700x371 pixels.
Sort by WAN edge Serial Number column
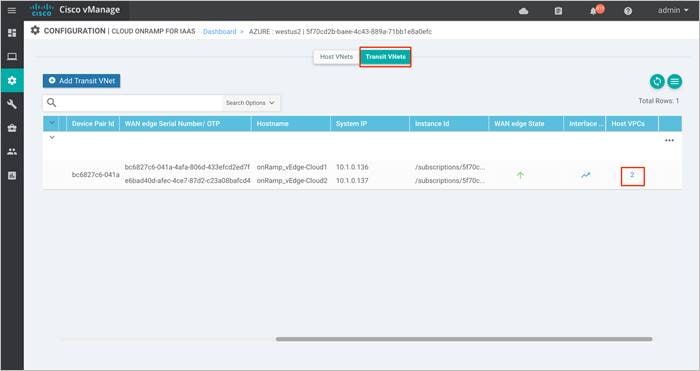tap(186, 124)
